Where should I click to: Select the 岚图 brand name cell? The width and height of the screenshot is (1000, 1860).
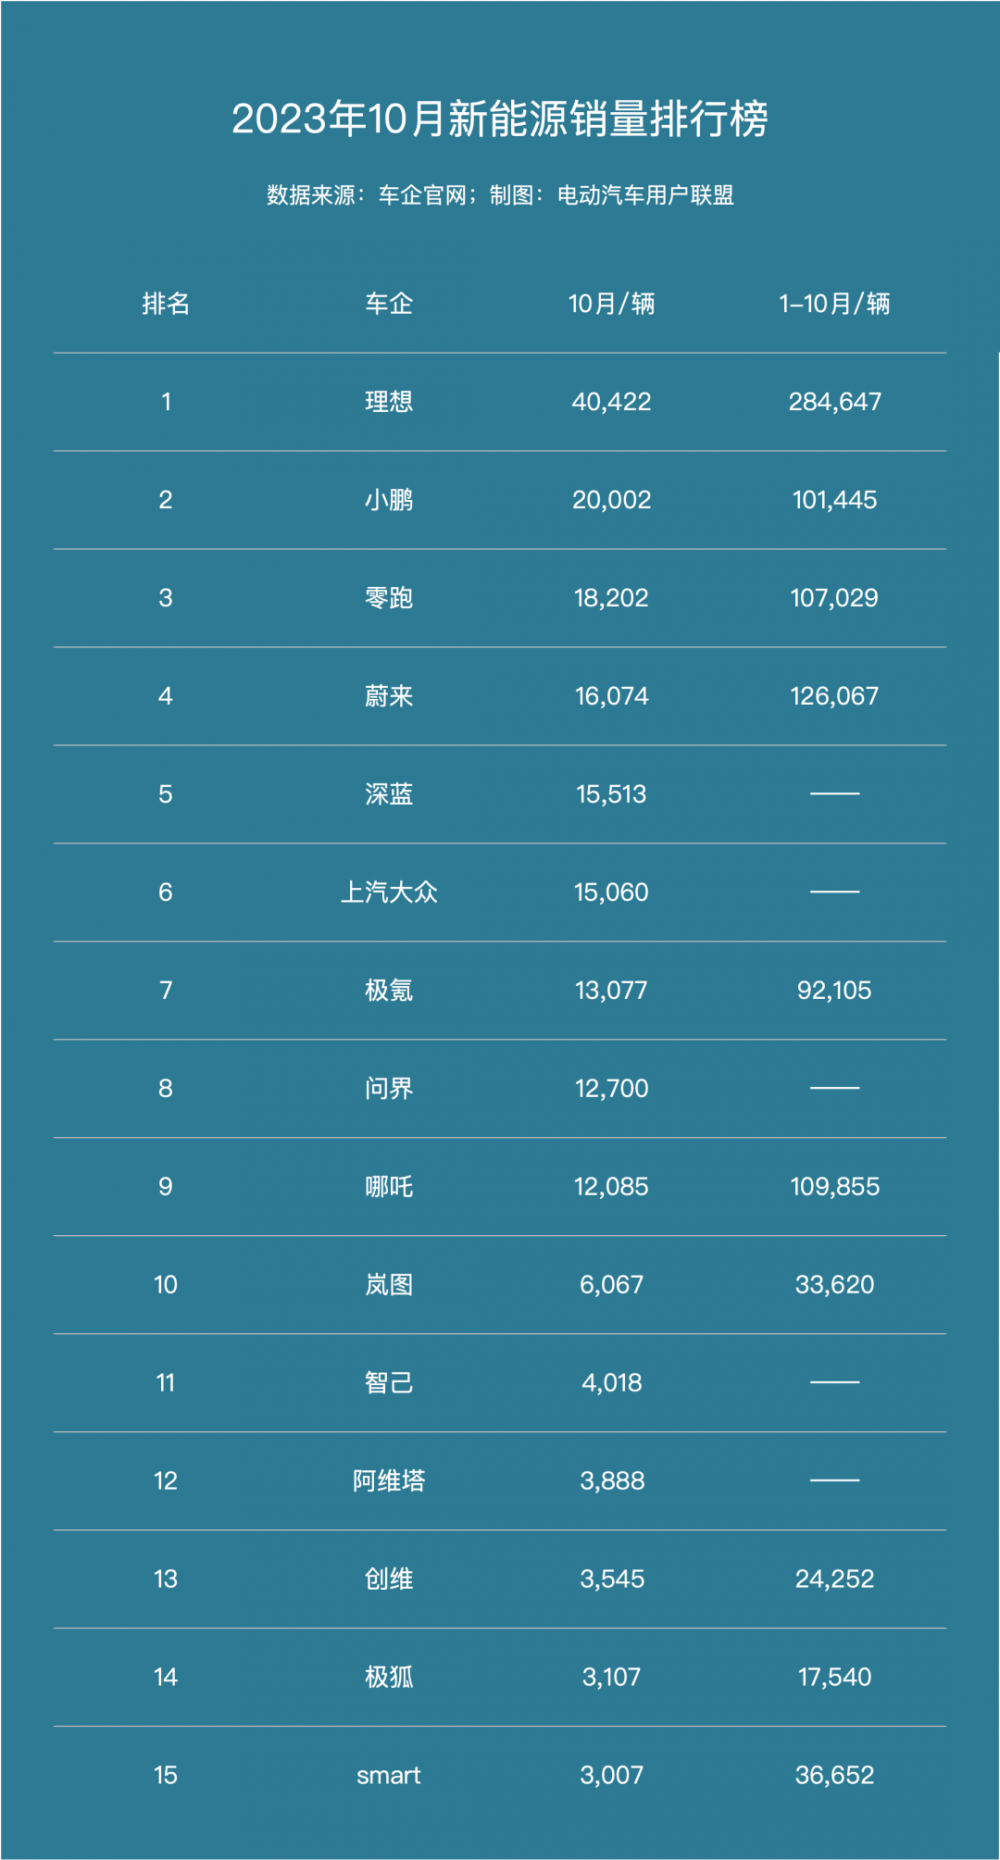[389, 1284]
